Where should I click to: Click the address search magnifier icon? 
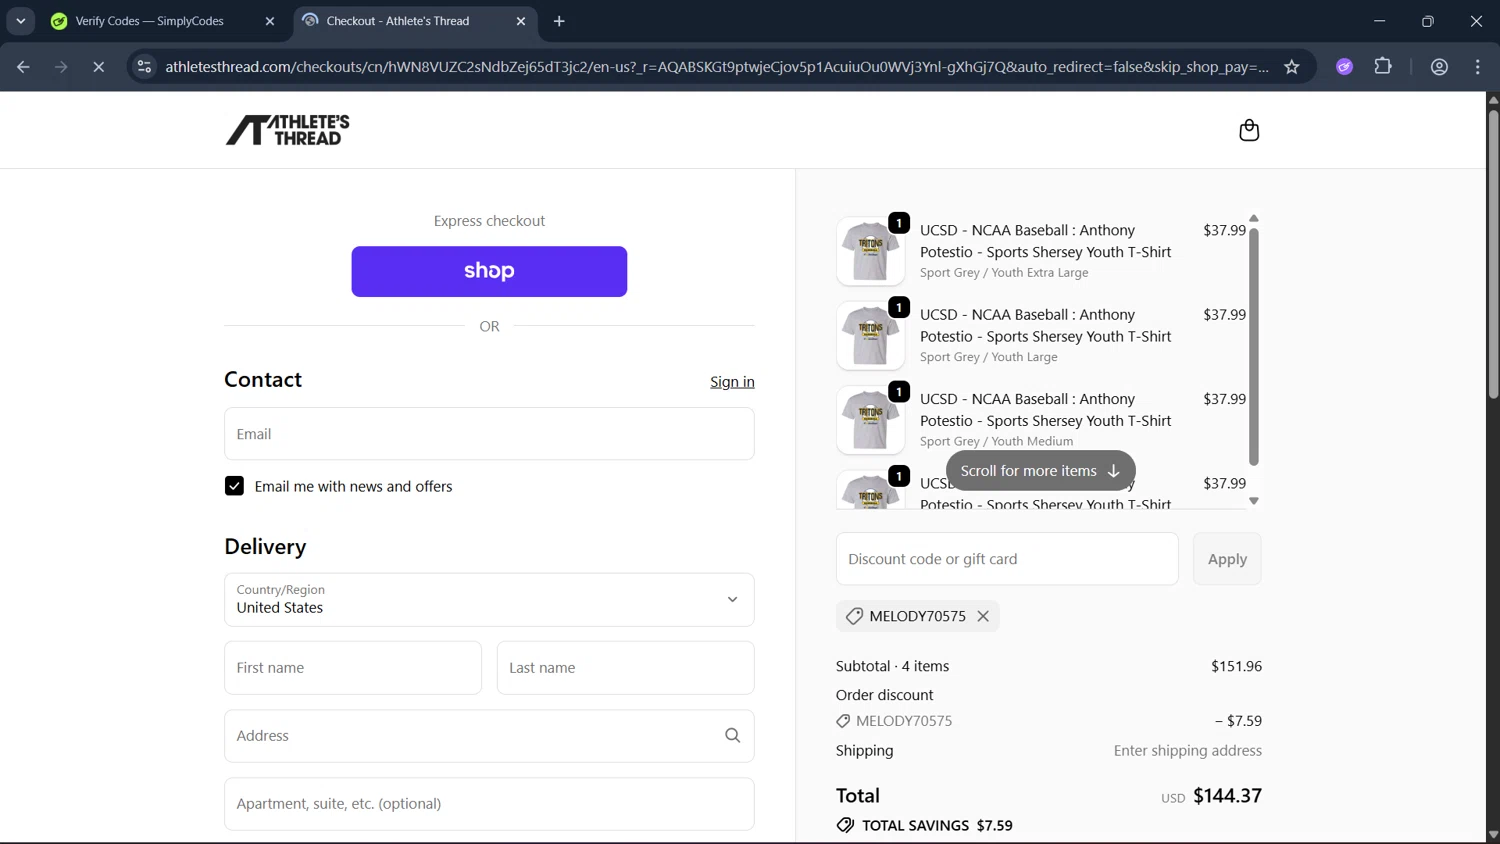tap(732, 736)
